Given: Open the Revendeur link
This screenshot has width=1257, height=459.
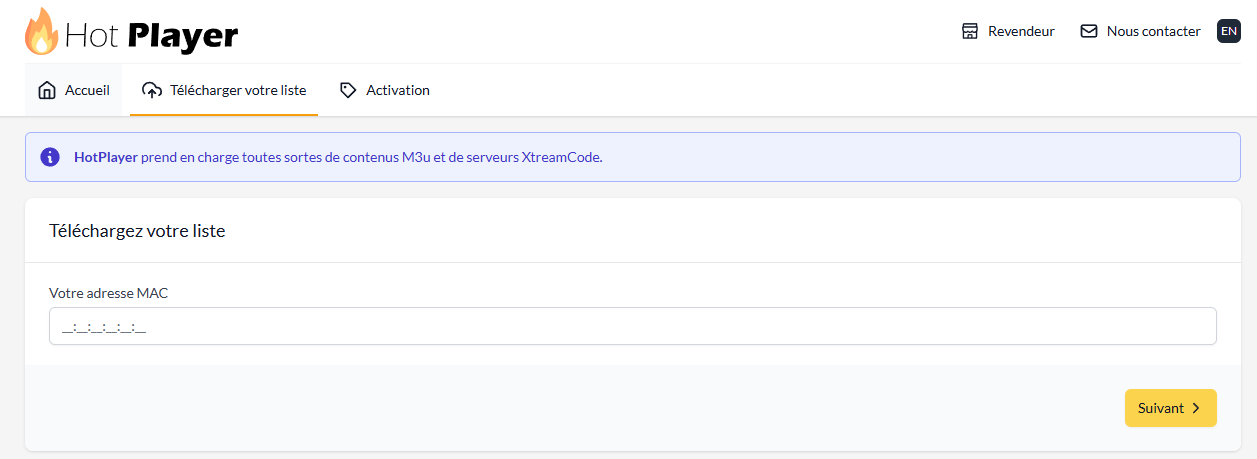Looking at the screenshot, I should point(1008,31).
